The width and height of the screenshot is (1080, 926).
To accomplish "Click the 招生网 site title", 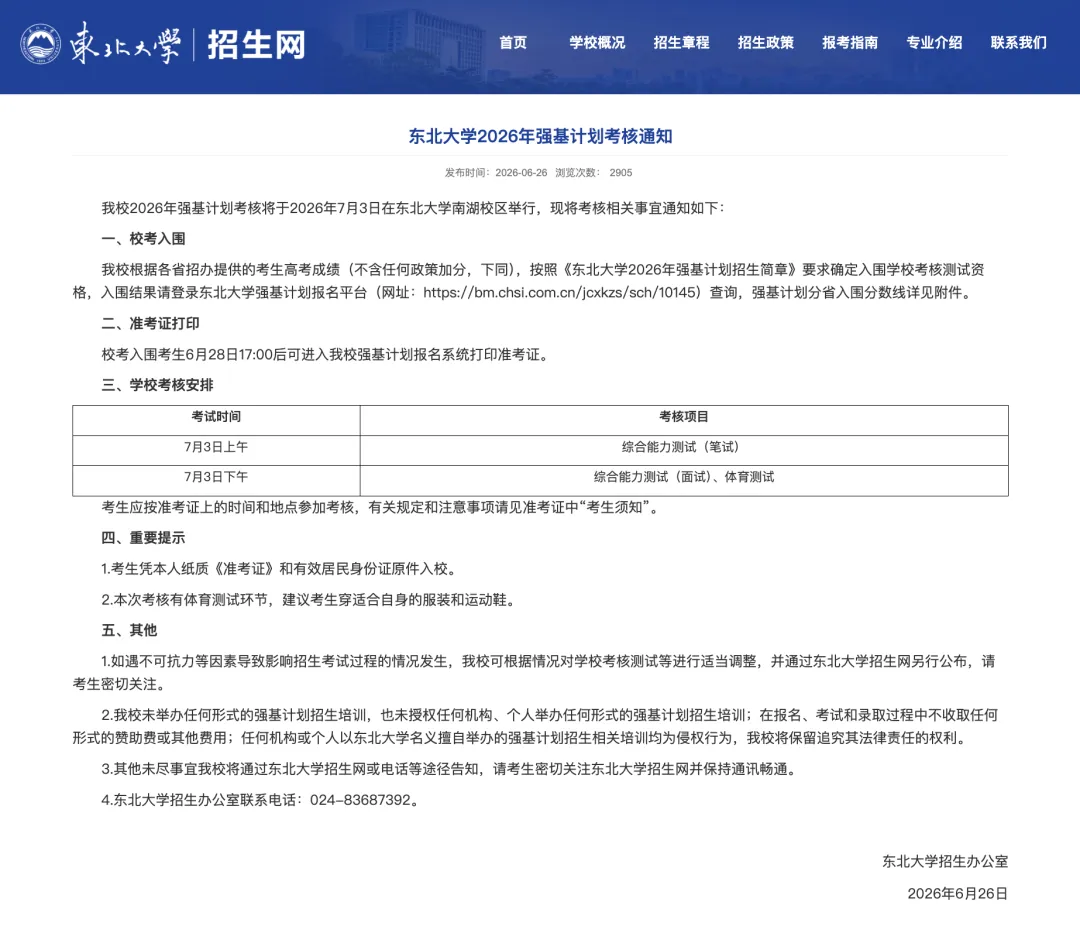I will pos(256,45).
